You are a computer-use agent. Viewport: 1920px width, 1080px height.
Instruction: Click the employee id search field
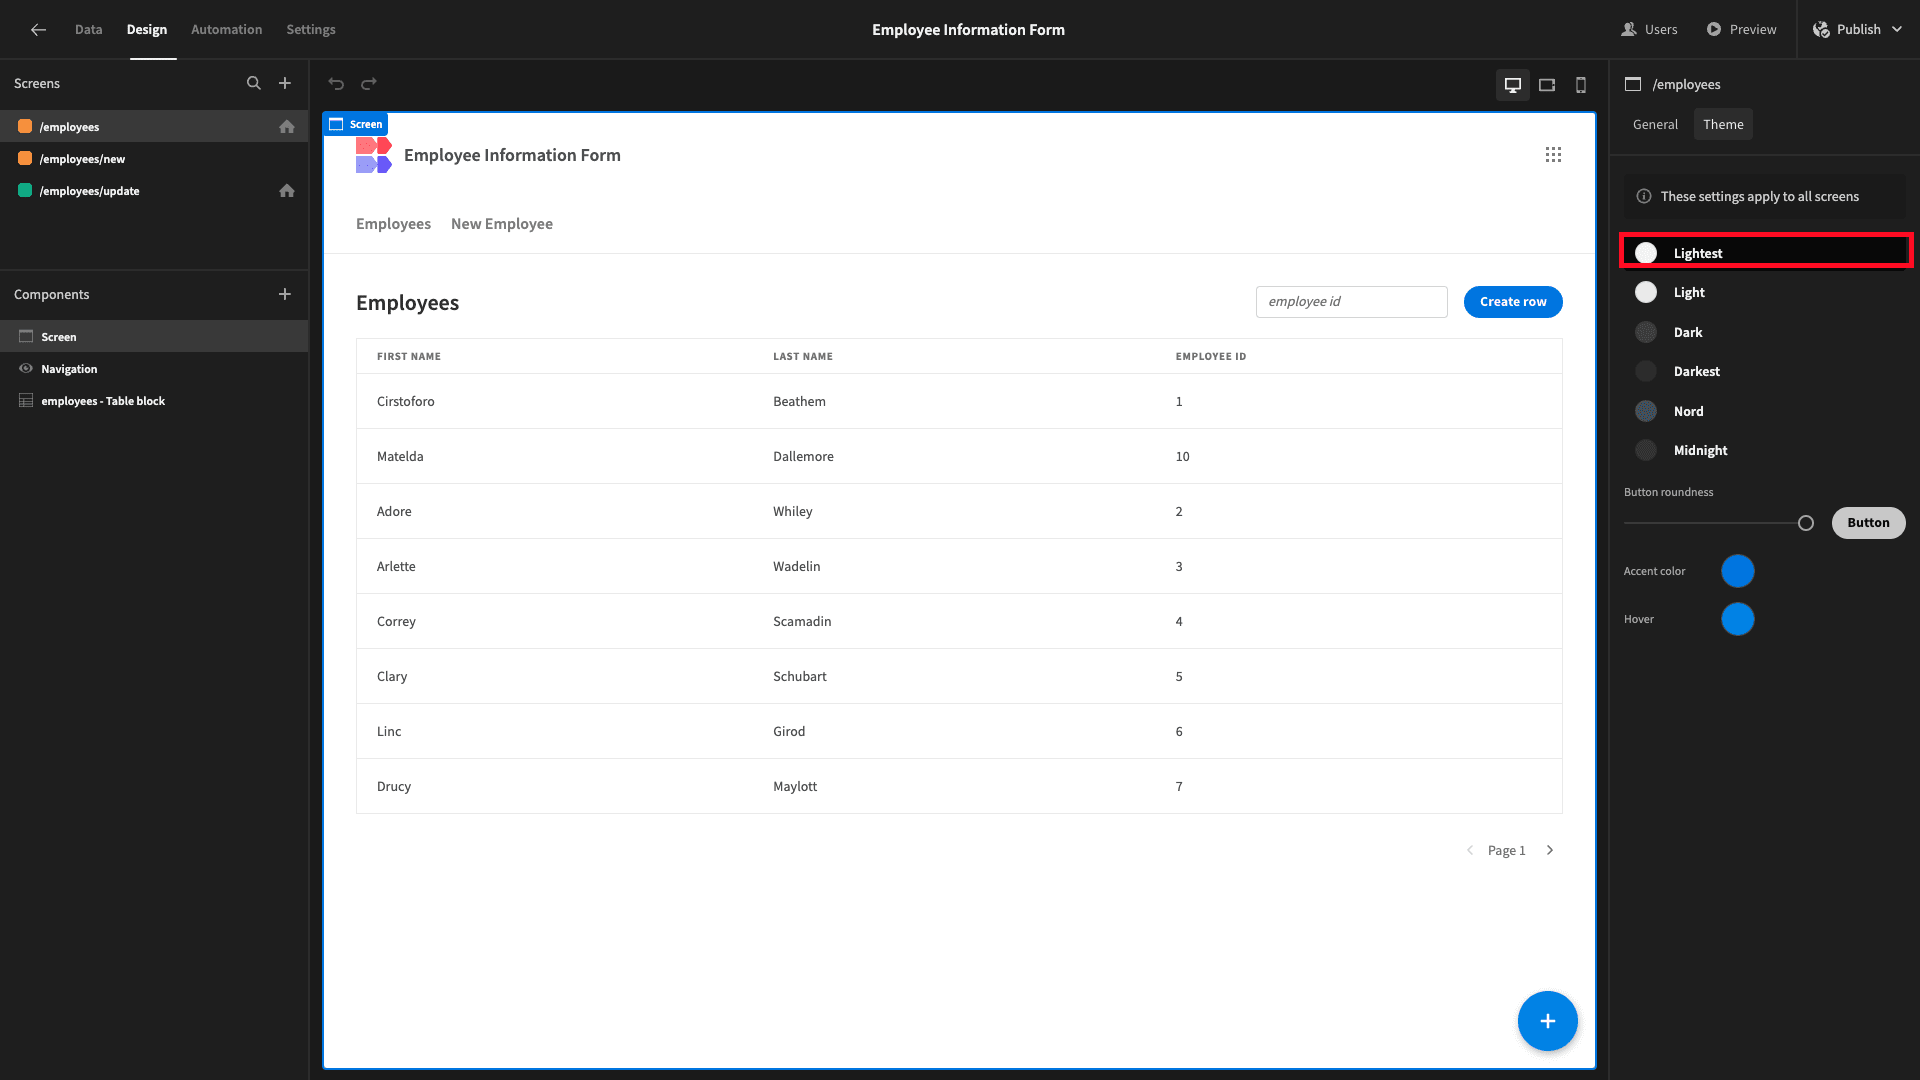1351,302
